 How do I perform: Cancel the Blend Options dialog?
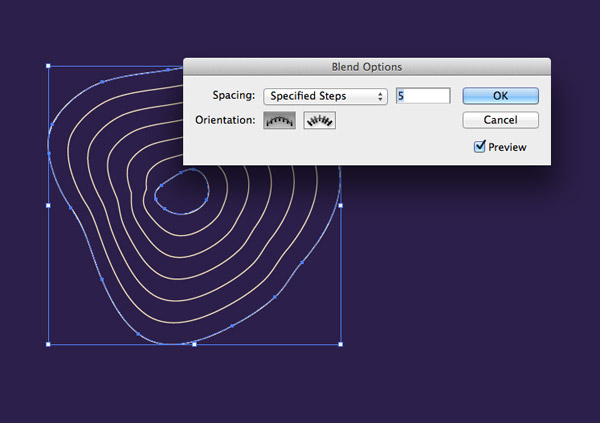[500, 120]
